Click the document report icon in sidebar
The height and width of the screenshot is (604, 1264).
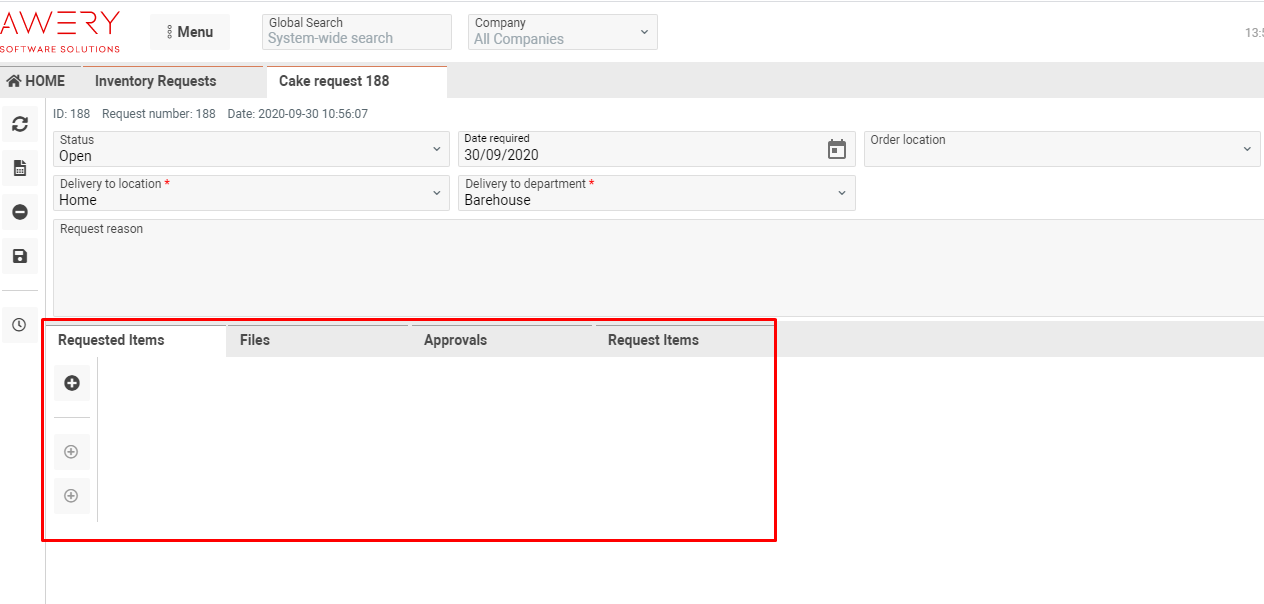coord(19,168)
